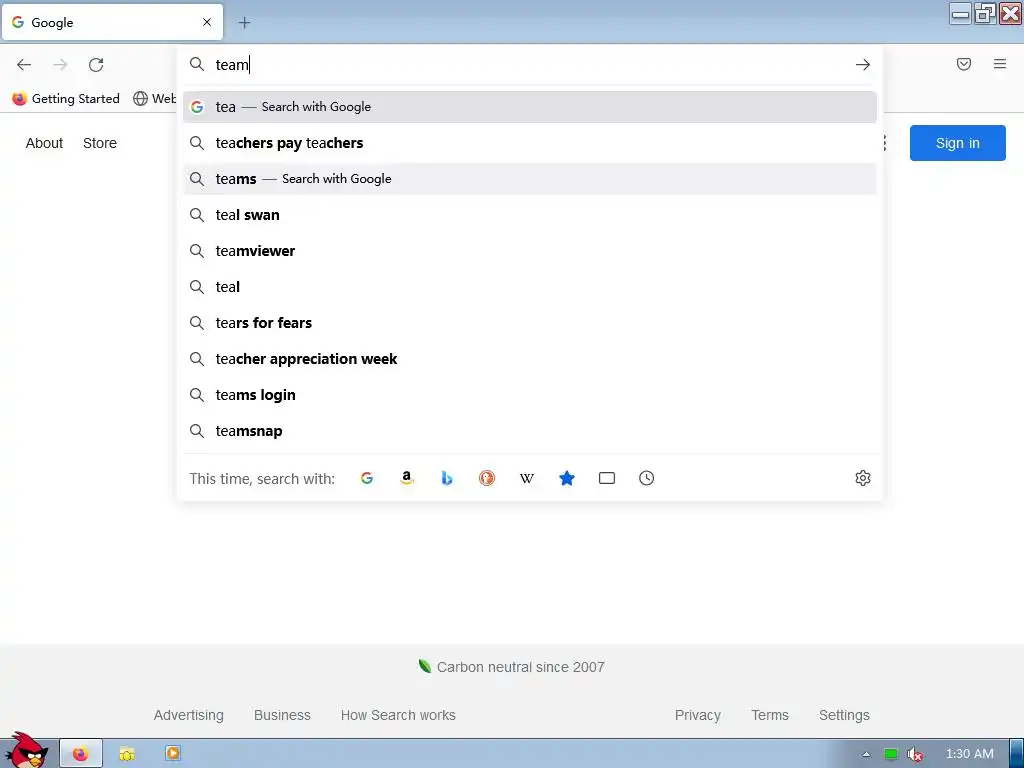Pick the 'teams — Search with Google' suggestion

[530, 179]
